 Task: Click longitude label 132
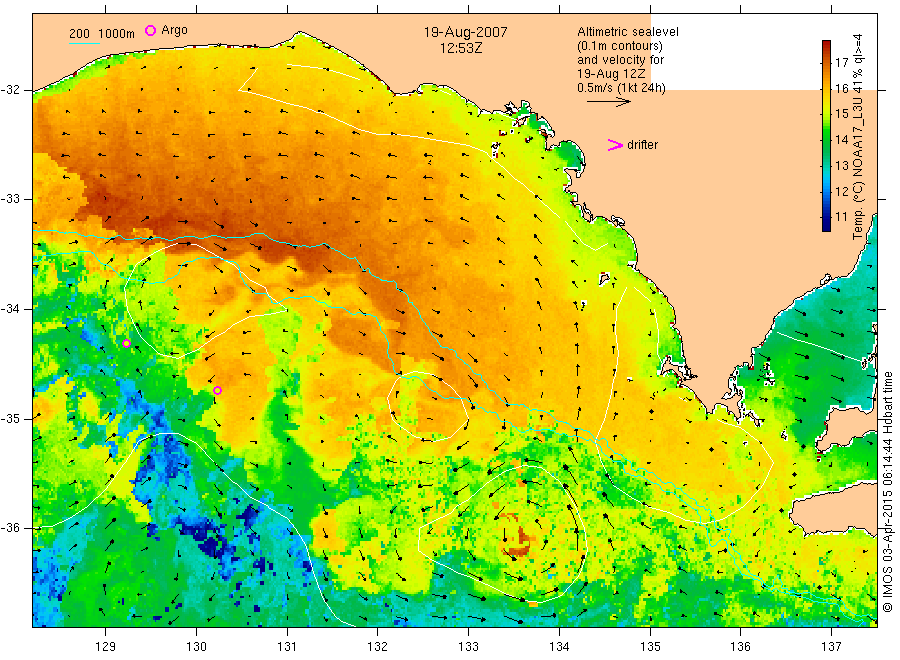[378, 647]
